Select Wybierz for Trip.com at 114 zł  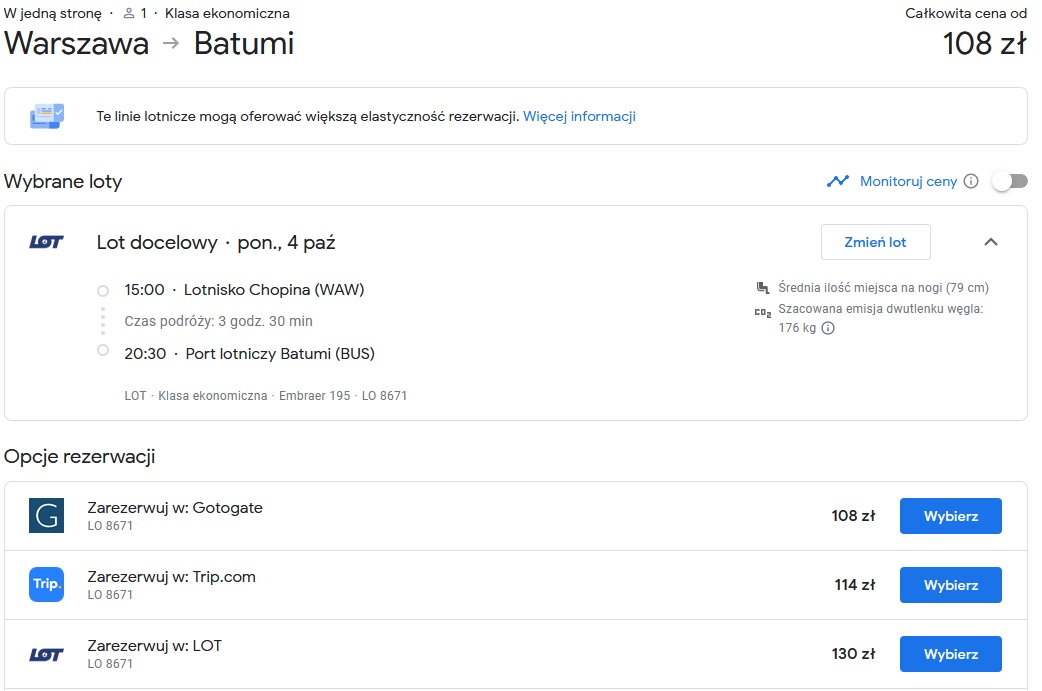(x=951, y=585)
